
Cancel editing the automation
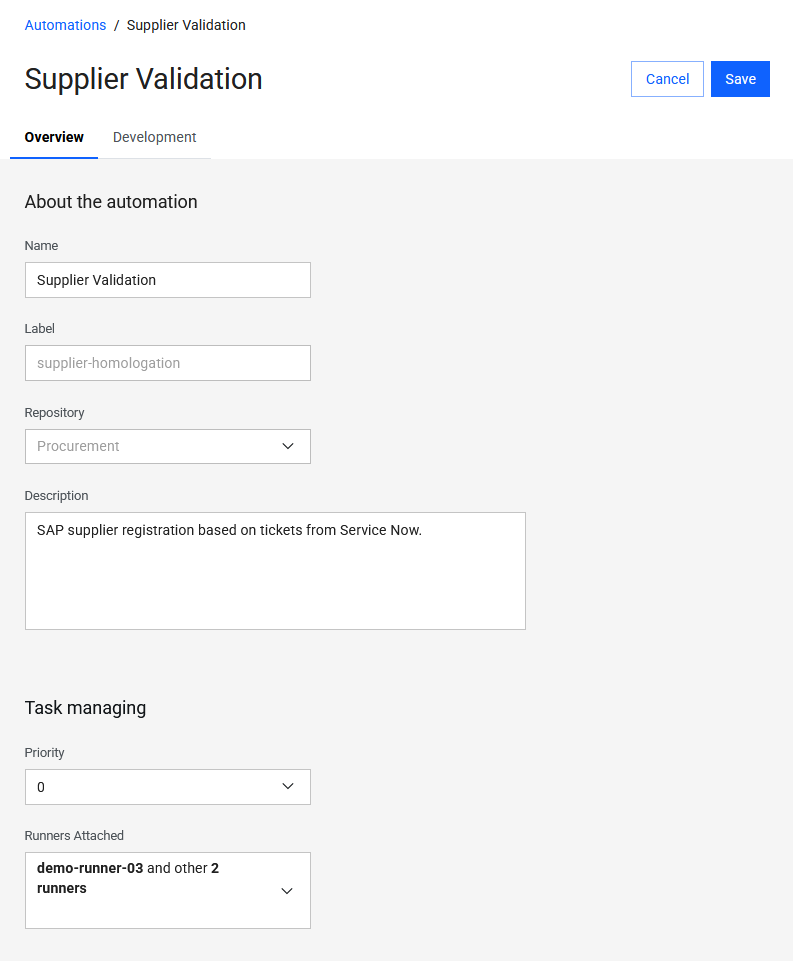pyautogui.click(x=666, y=78)
